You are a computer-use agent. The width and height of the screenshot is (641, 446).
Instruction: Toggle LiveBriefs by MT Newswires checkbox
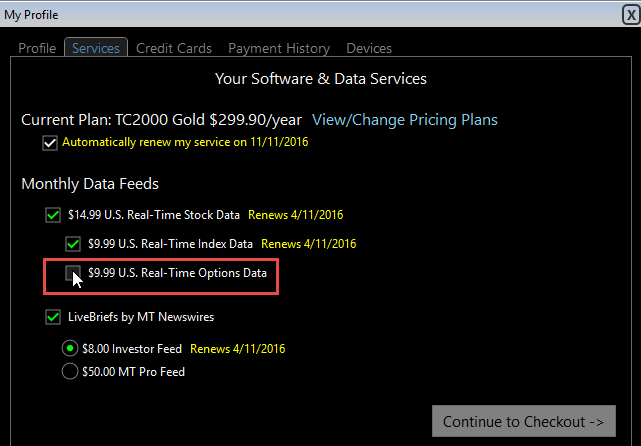[53, 317]
